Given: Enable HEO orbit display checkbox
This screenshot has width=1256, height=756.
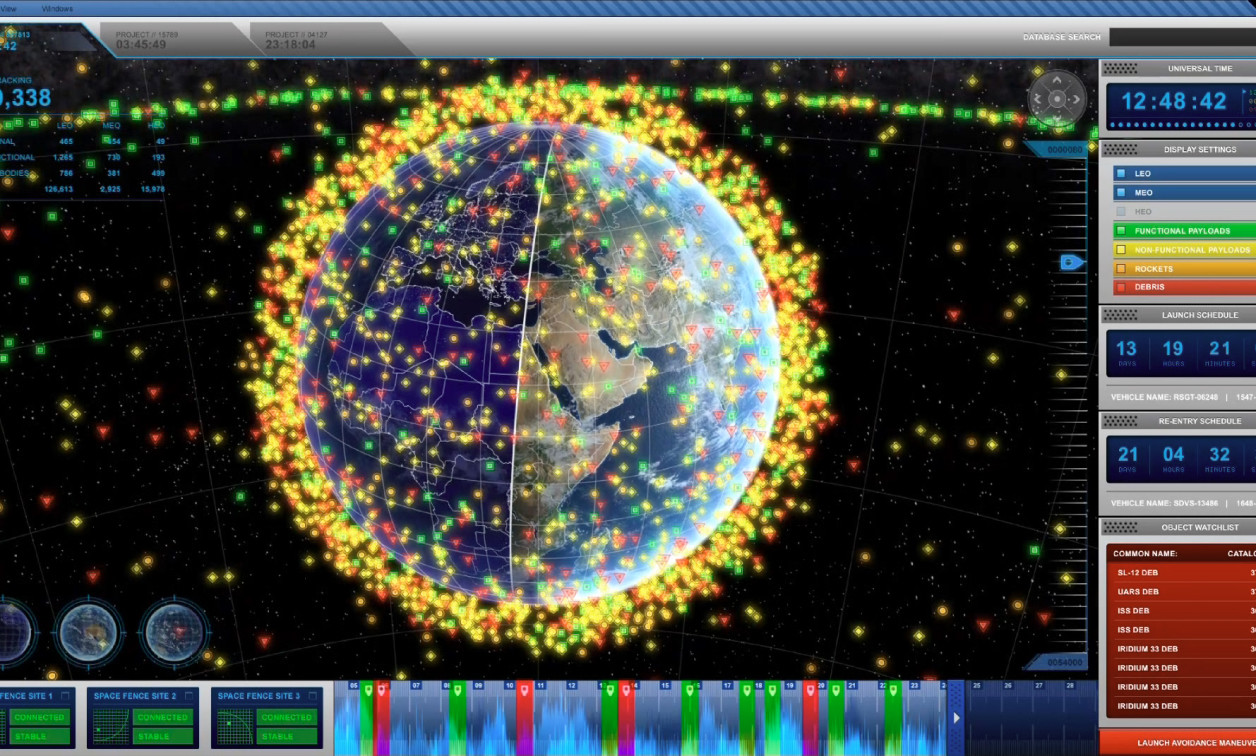Looking at the screenshot, I should pyautogui.click(x=1121, y=211).
